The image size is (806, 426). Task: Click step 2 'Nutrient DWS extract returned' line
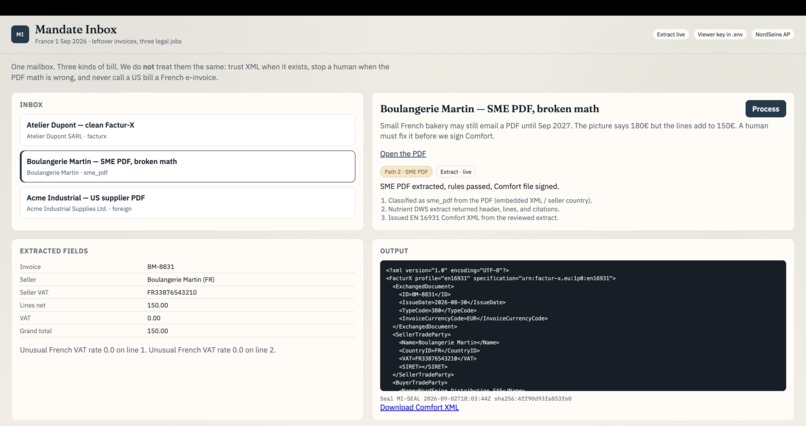[470, 209]
